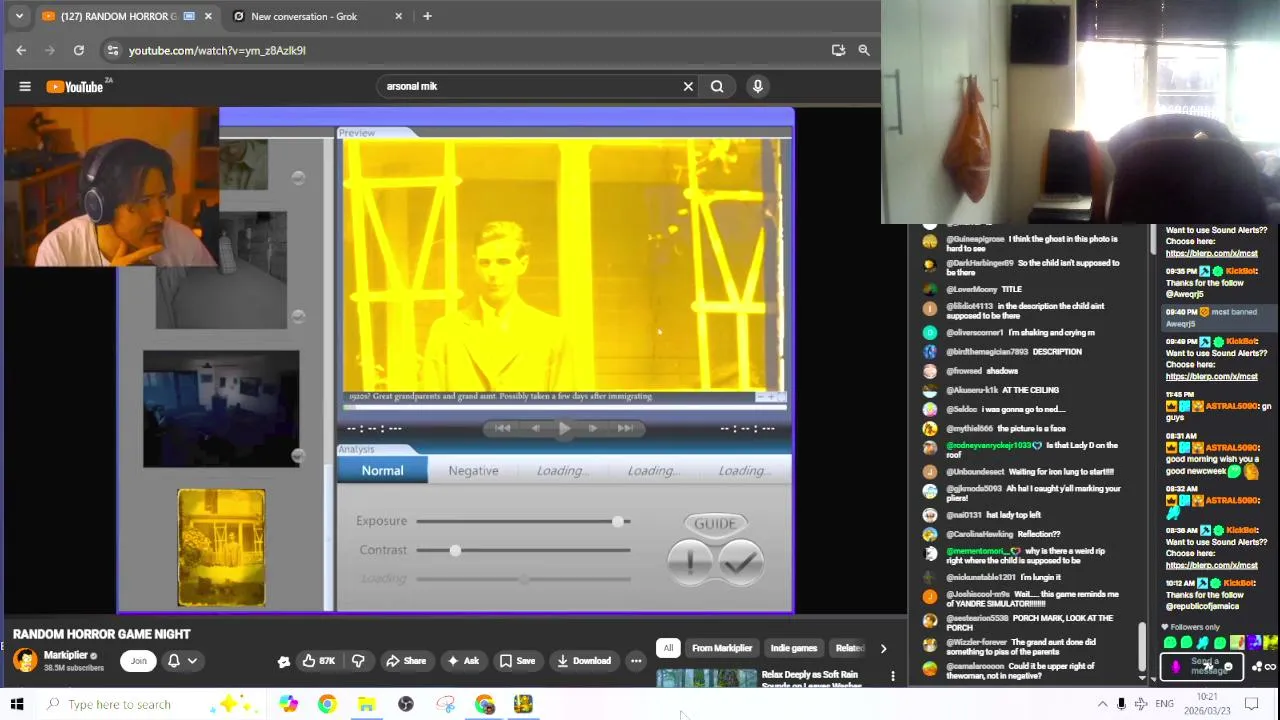Screen dimensions: 1280x720
Task: Open the Windows Start menu
Action: pos(16,704)
